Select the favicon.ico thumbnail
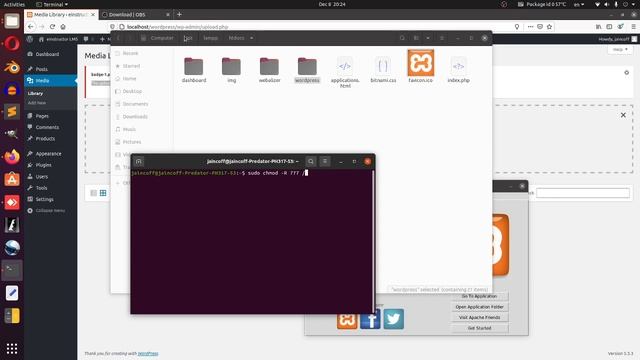This screenshot has height=360, width=640. pyautogui.click(x=421, y=63)
